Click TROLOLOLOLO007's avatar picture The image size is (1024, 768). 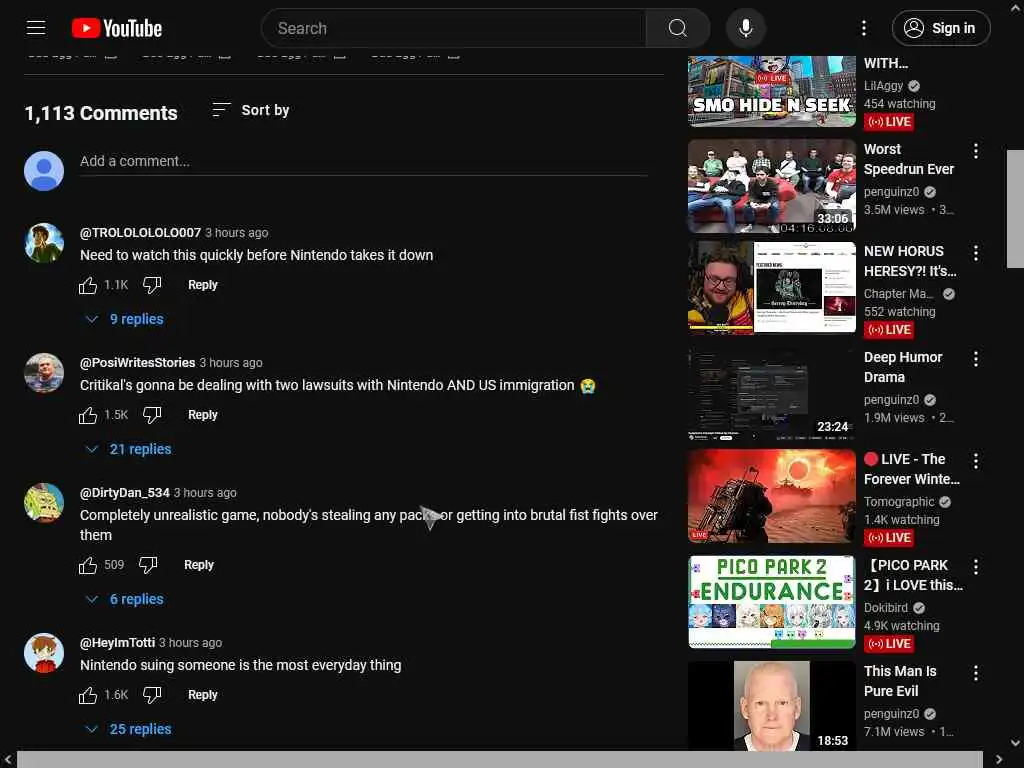44,243
